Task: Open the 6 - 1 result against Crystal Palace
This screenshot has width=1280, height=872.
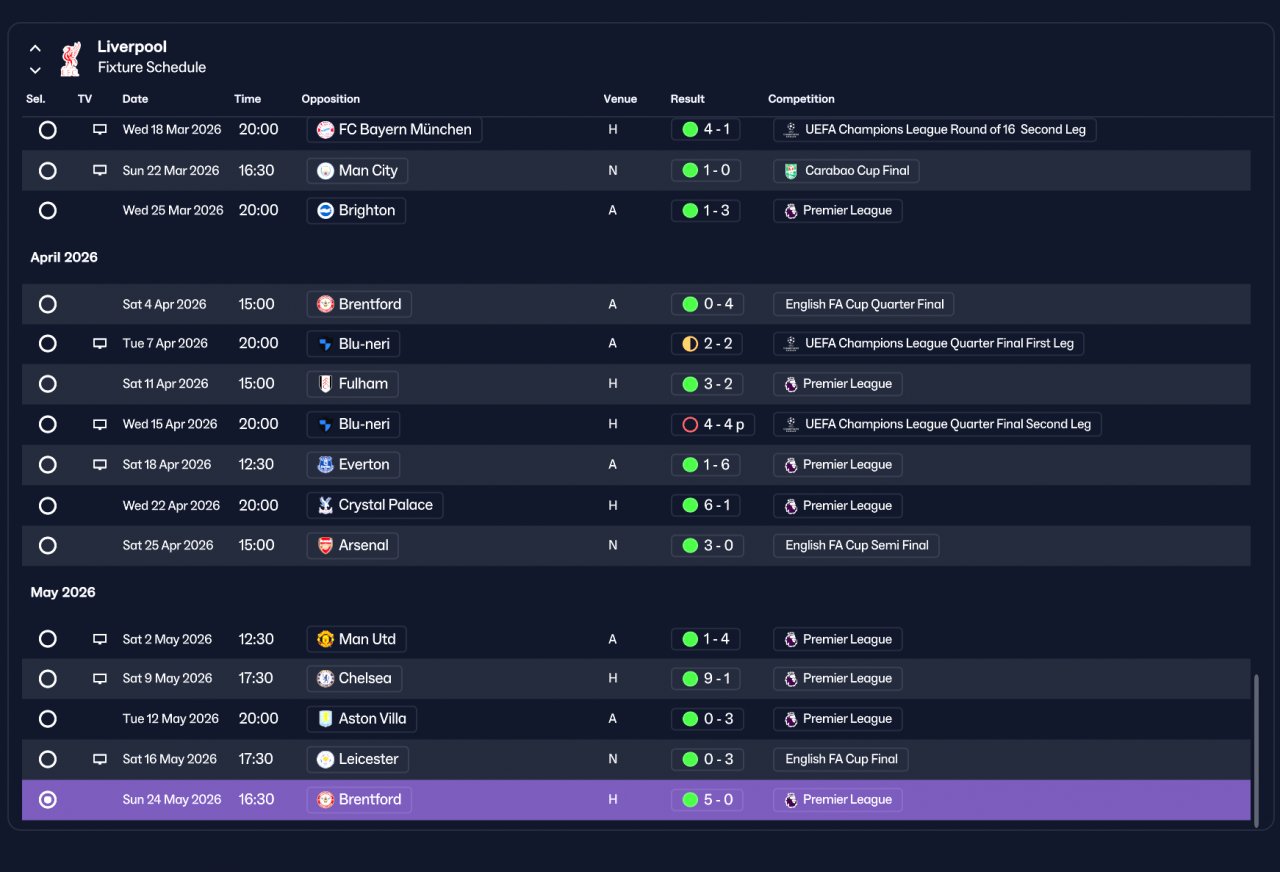Action: point(706,506)
